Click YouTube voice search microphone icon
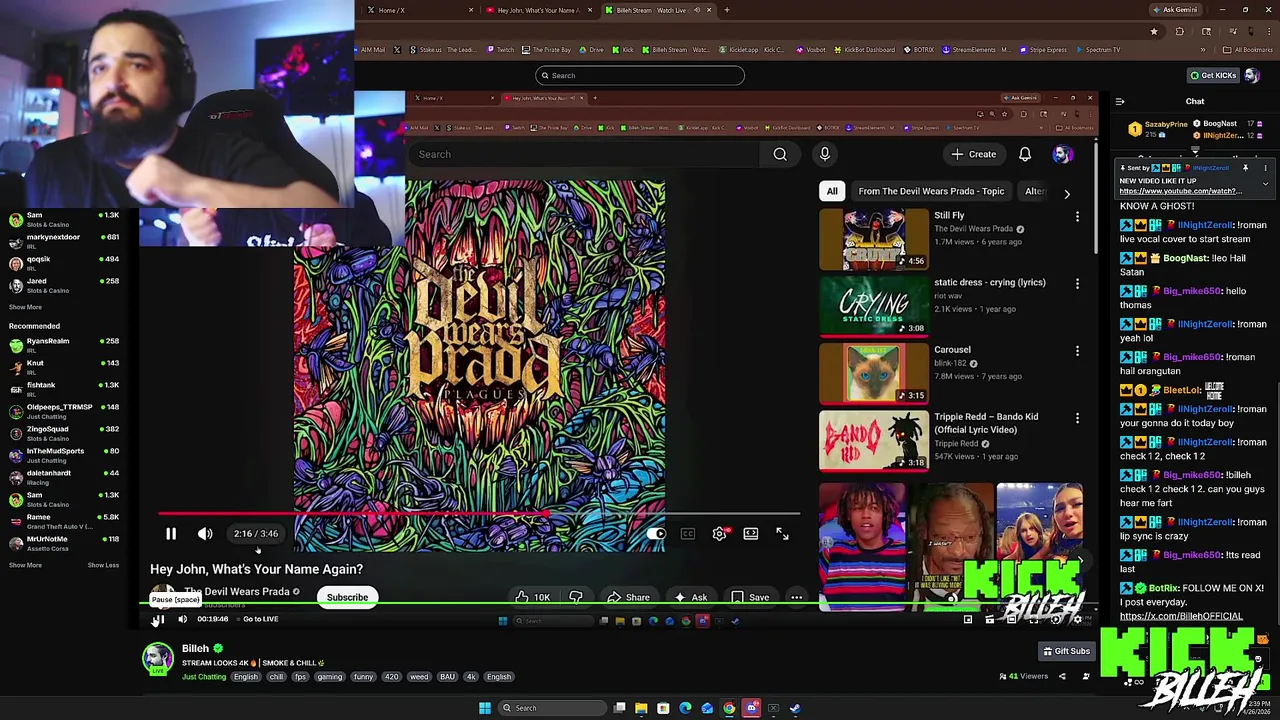The width and height of the screenshot is (1280, 720). (x=825, y=154)
